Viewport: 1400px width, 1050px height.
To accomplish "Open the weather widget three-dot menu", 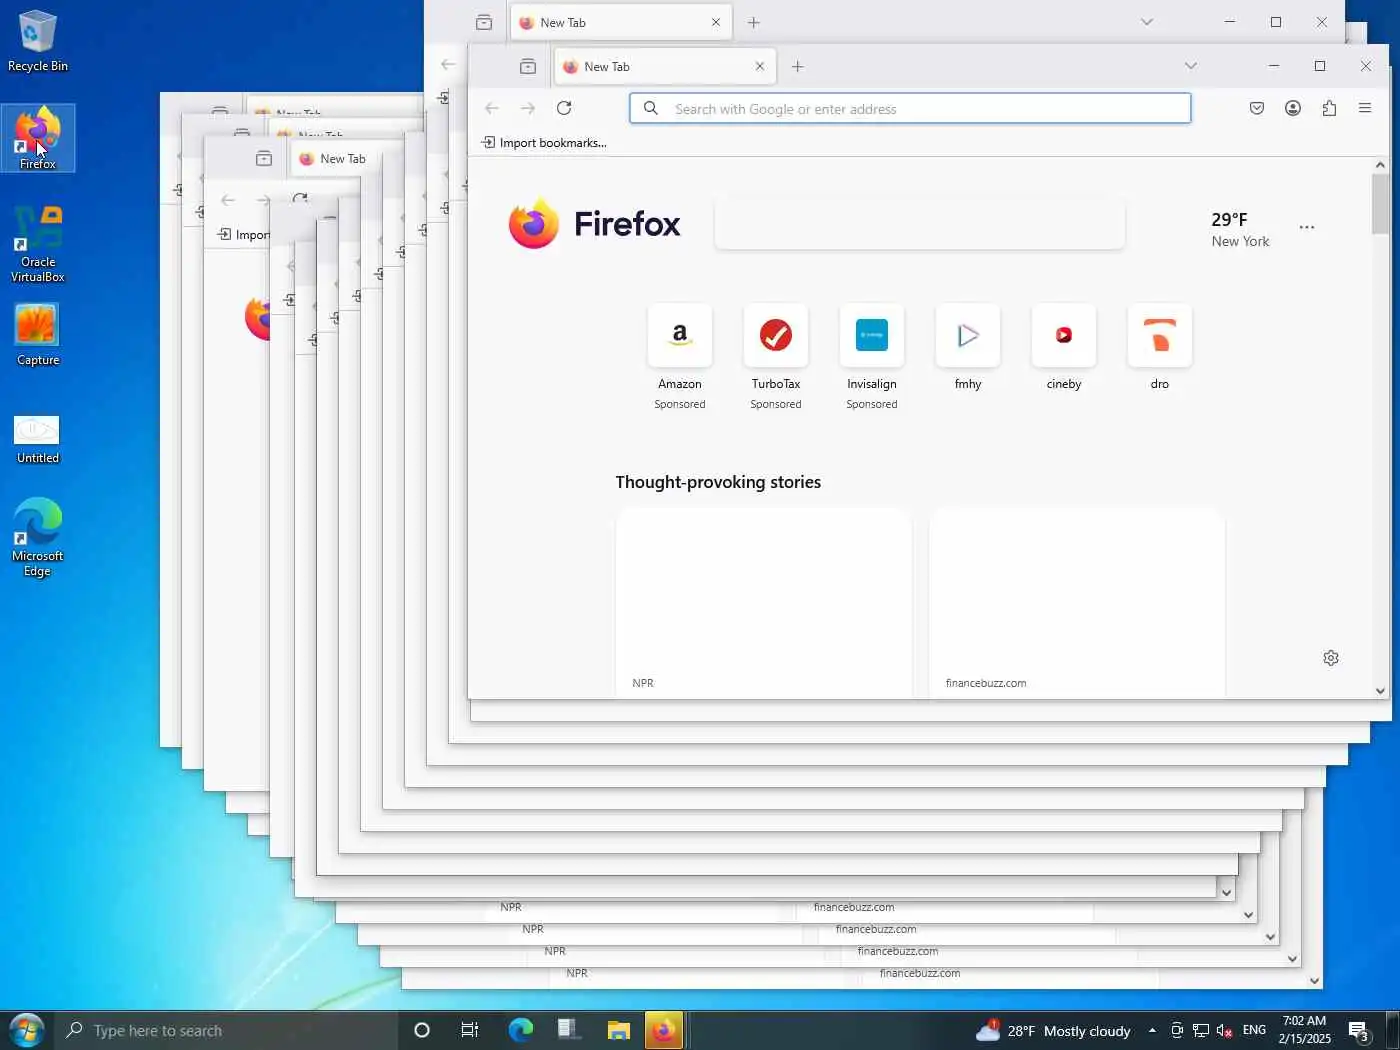I will (1307, 227).
